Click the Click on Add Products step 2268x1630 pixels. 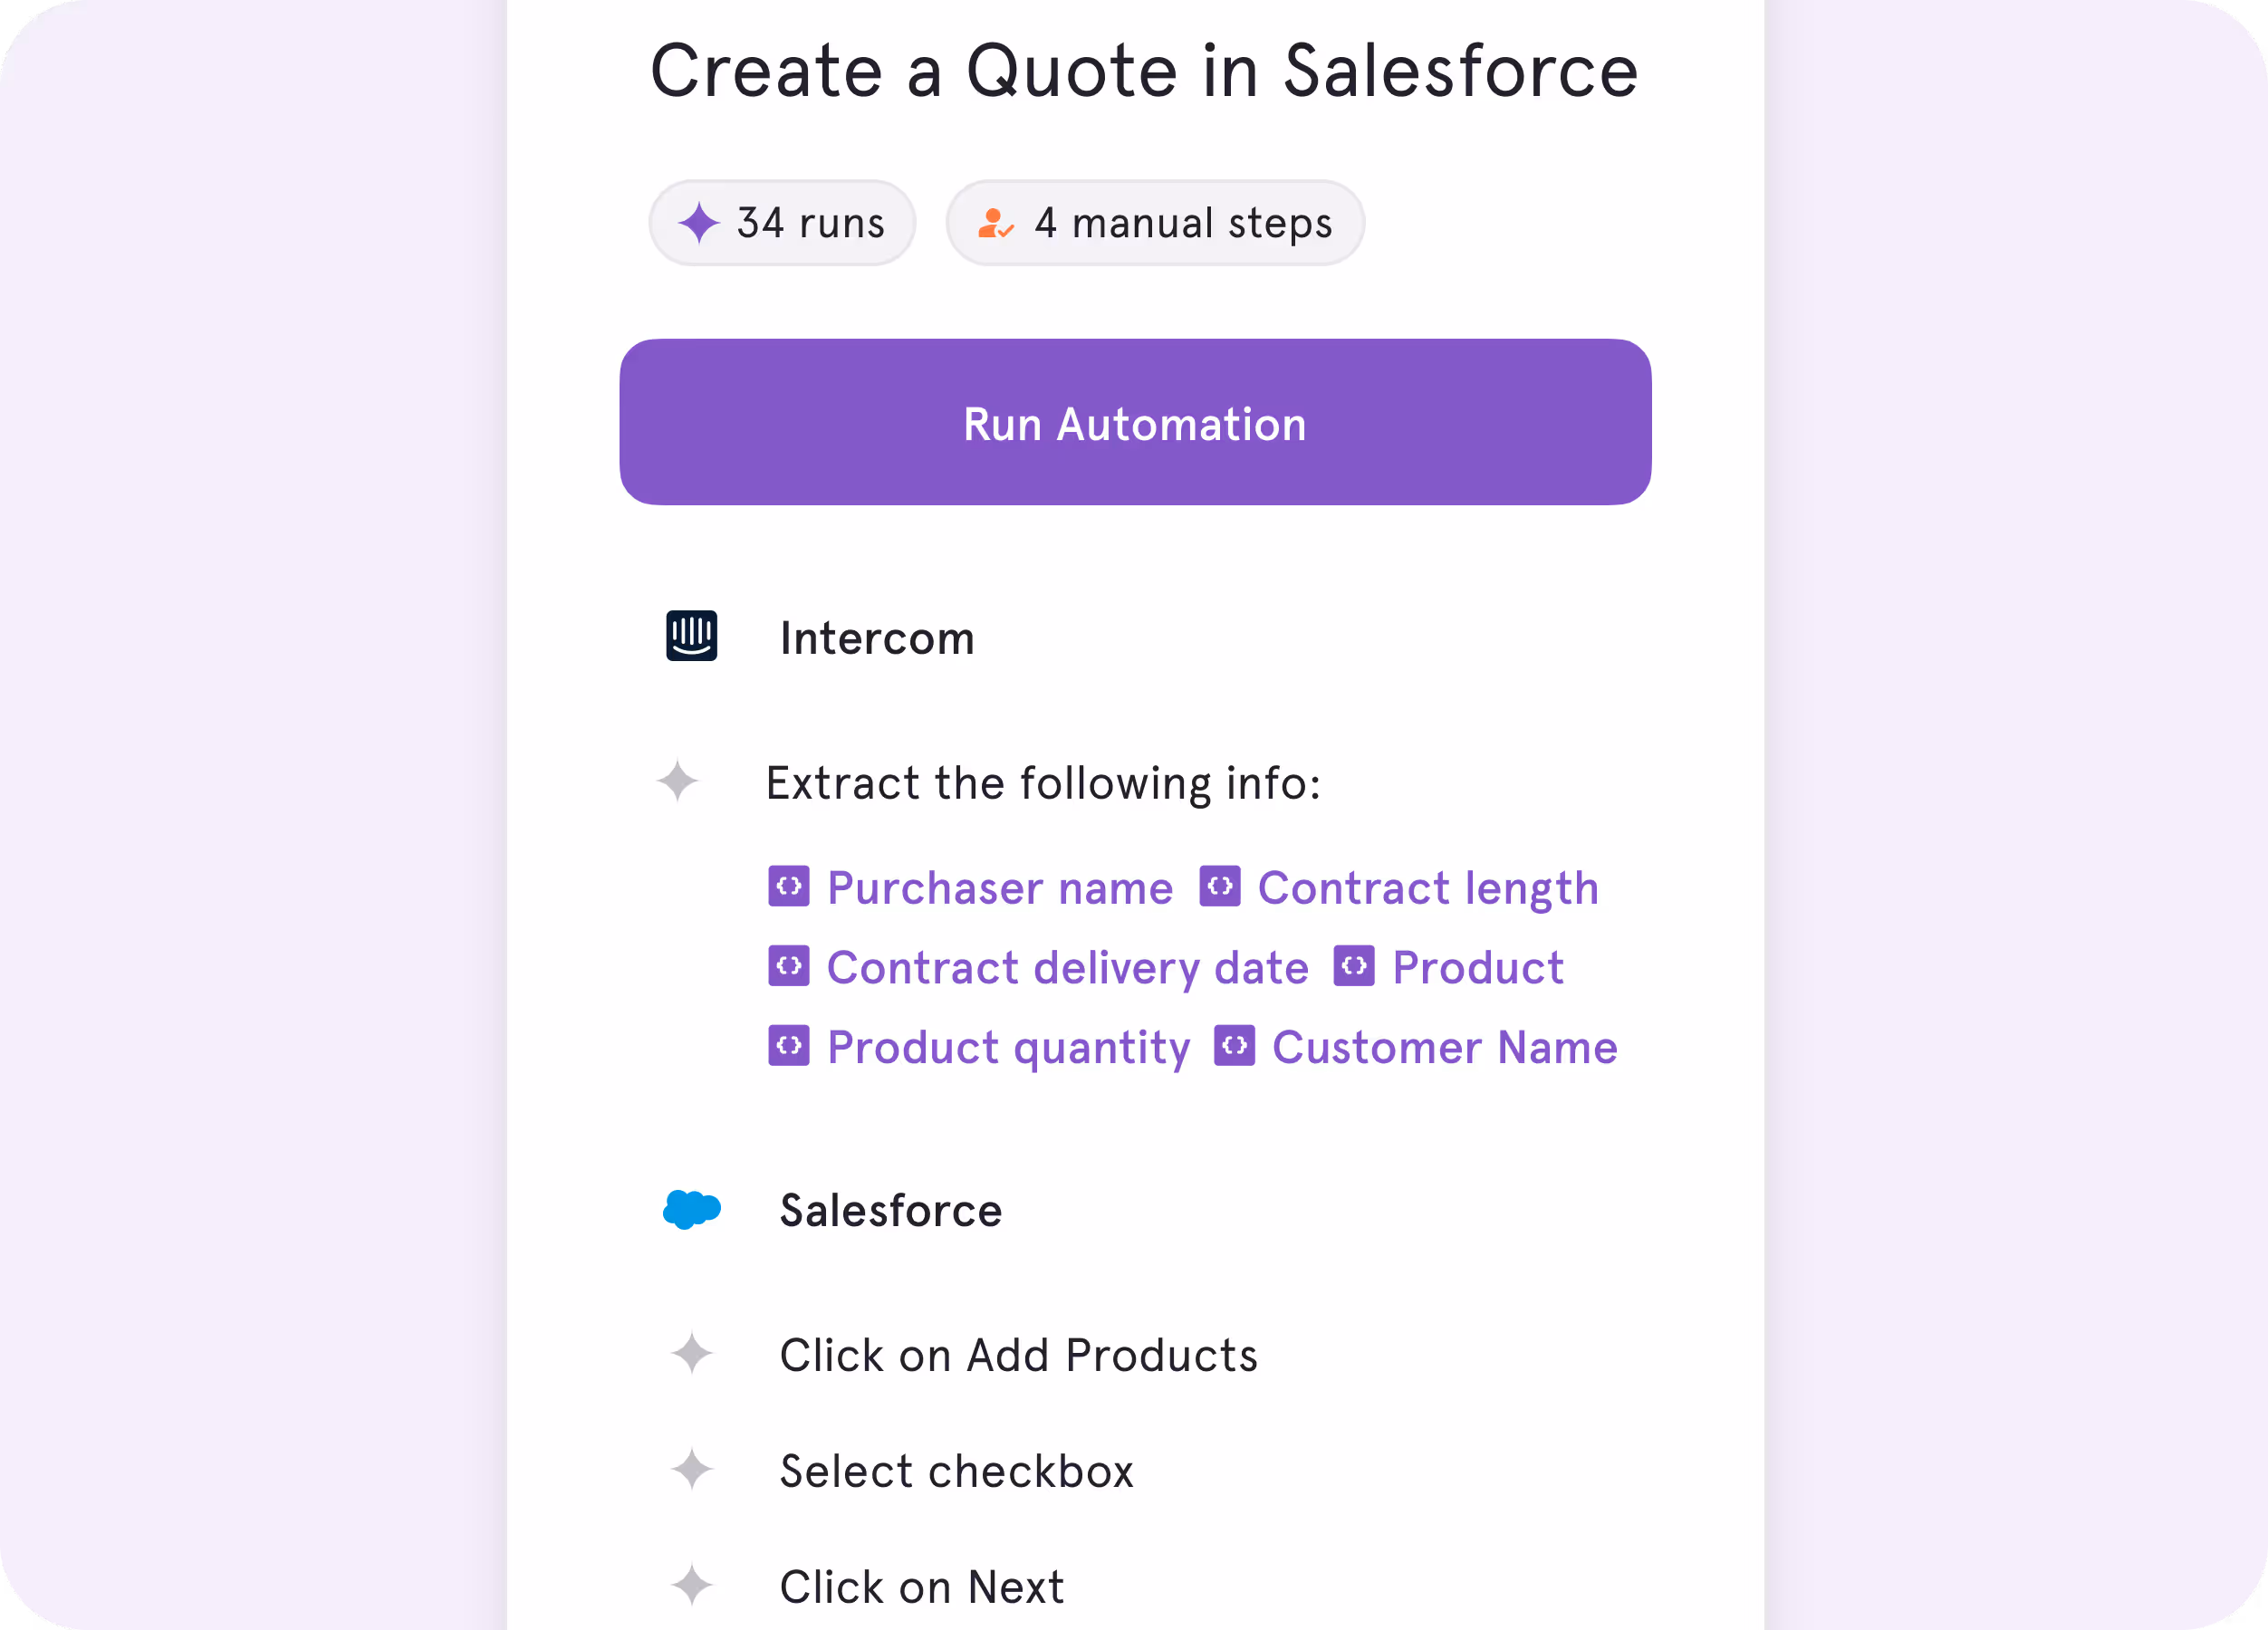[1018, 1355]
